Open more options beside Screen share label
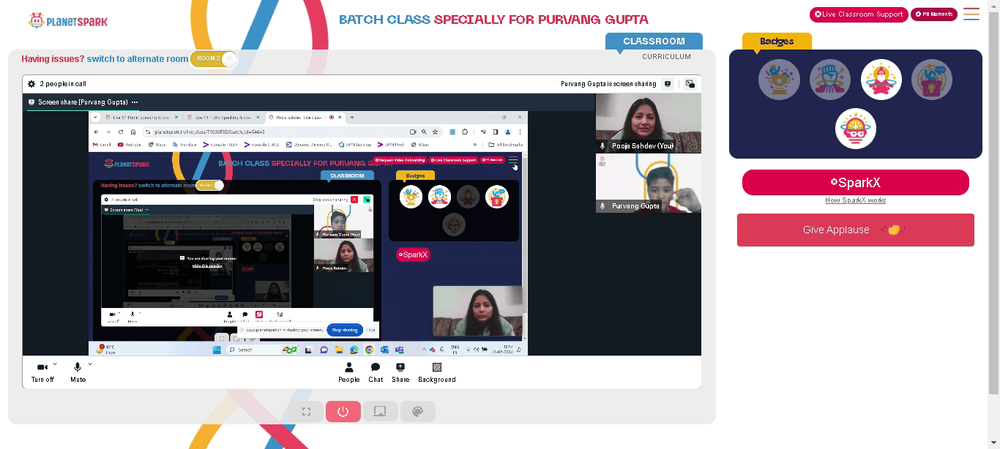 point(135,102)
